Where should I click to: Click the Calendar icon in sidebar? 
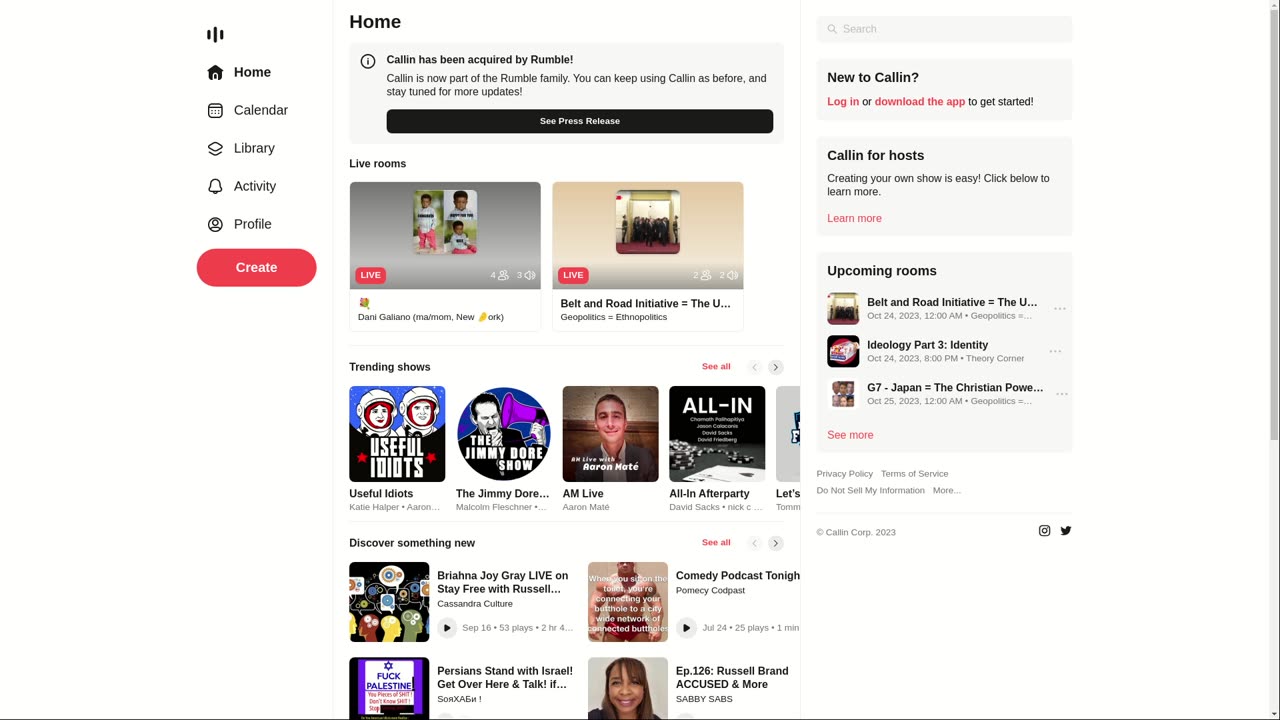[215, 110]
